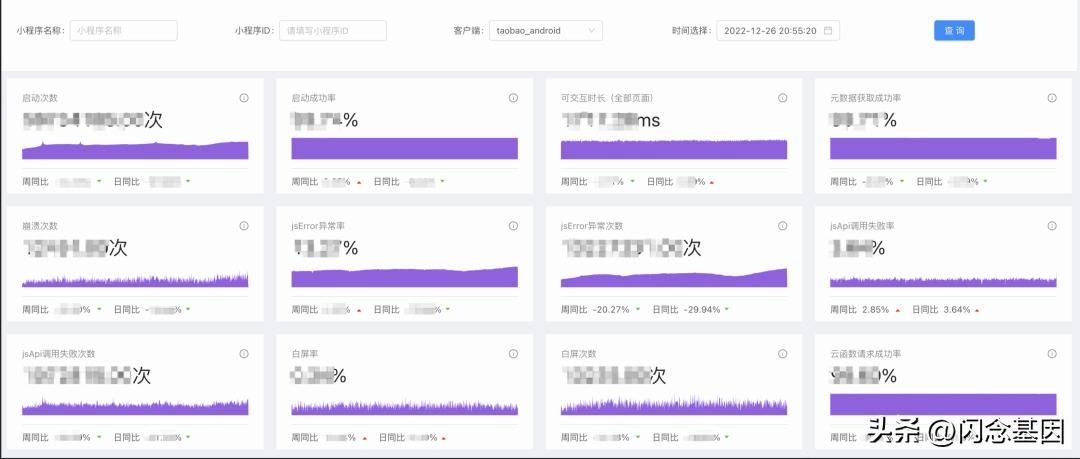Click the 可交互时长 trend chart
Image resolution: width=1080 pixels, height=459 pixels.
[x=674, y=150]
